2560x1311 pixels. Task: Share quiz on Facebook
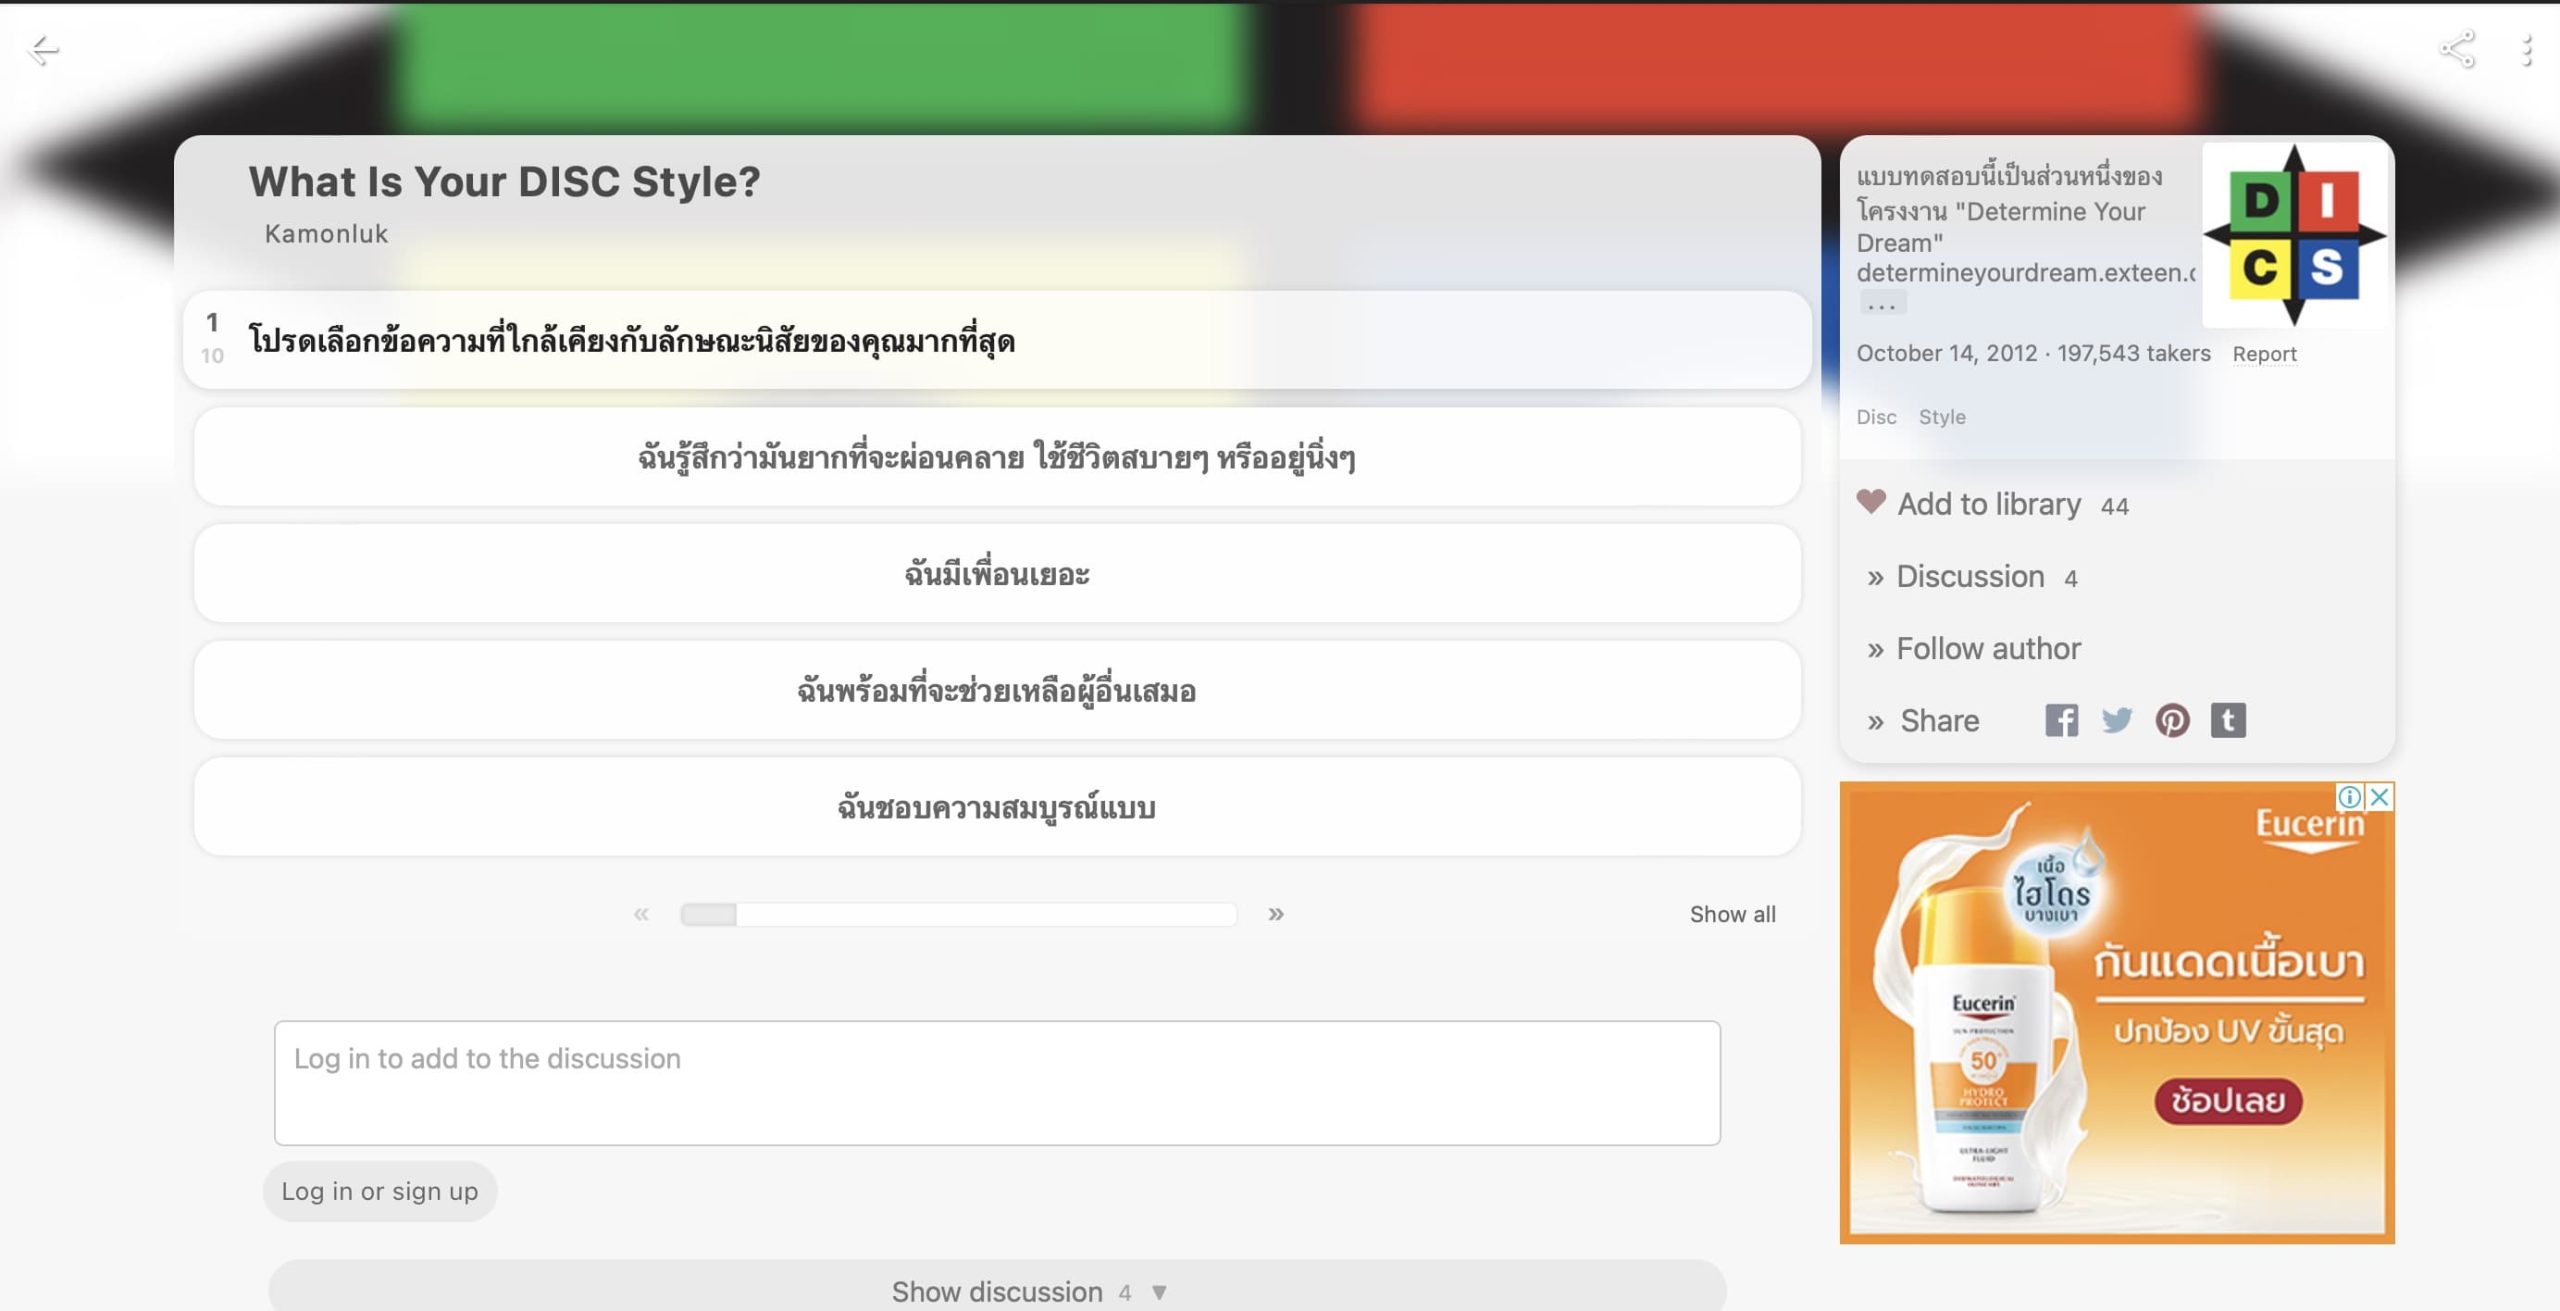(x=2061, y=720)
